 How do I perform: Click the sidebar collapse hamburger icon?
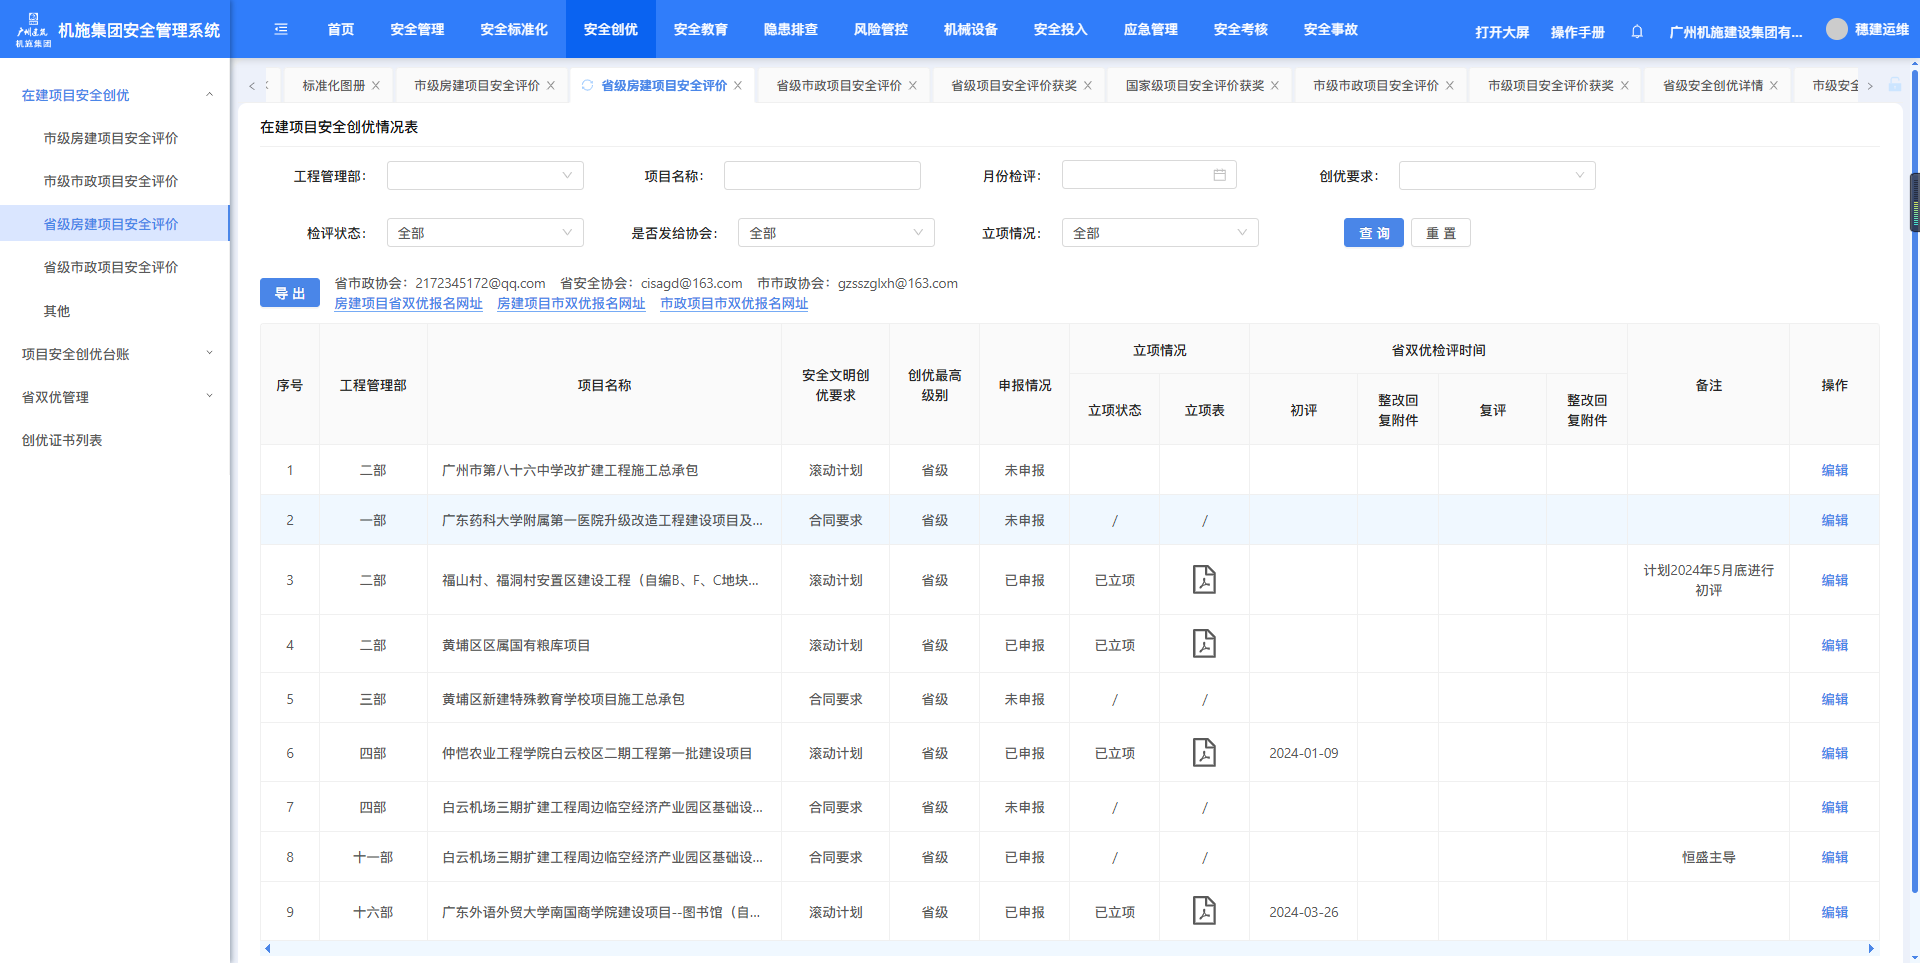[x=281, y=29]
